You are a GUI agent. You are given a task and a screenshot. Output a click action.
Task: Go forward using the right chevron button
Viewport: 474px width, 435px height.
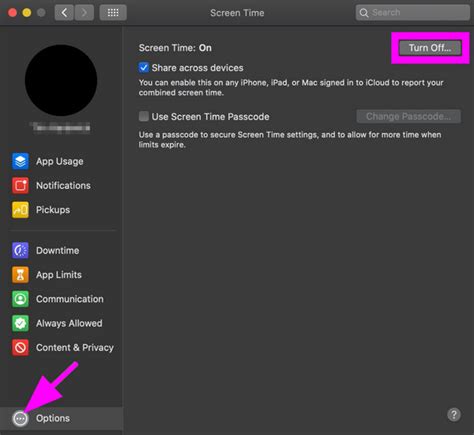84,13
